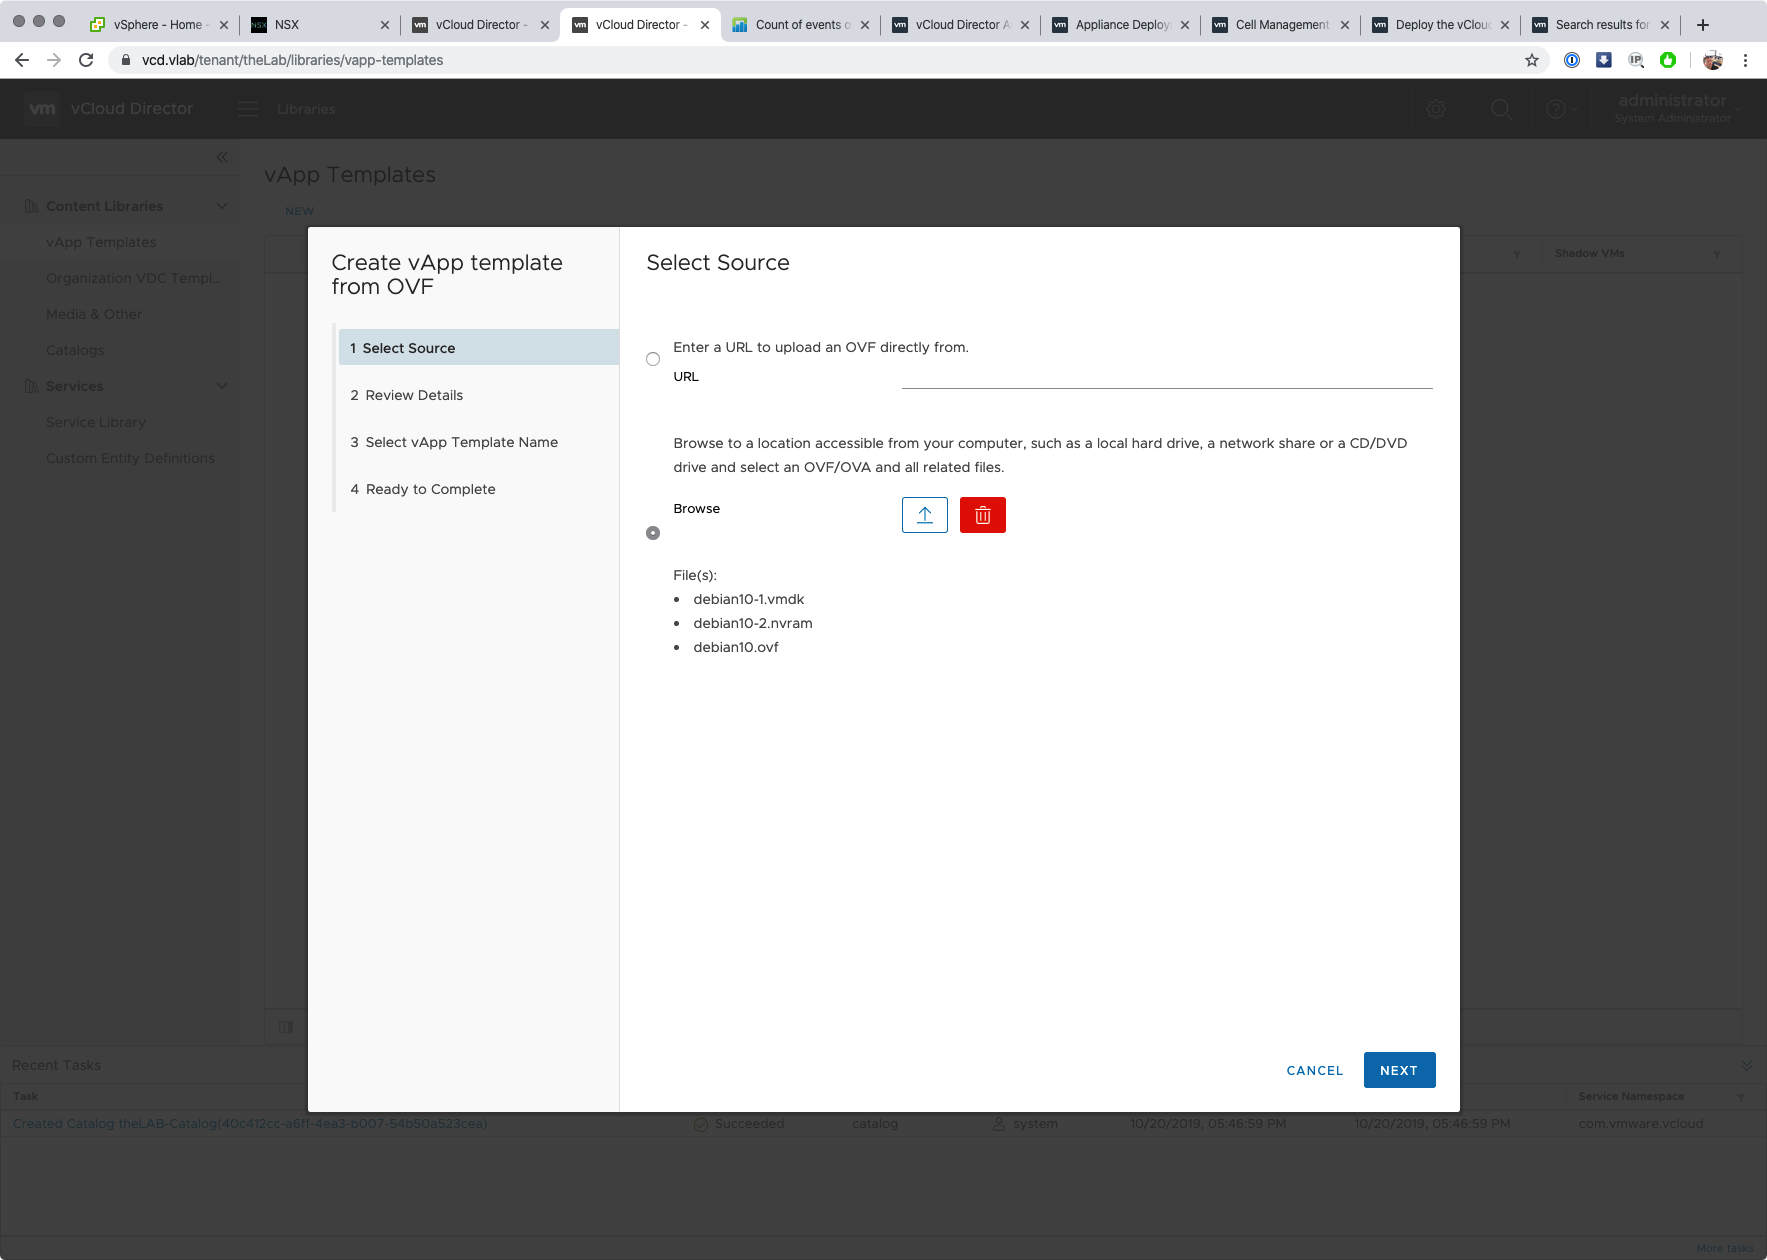Viewport: 1767px width, 1260px height.
Task: Click the NEXT button
Action: [x=1399, y=1070]
